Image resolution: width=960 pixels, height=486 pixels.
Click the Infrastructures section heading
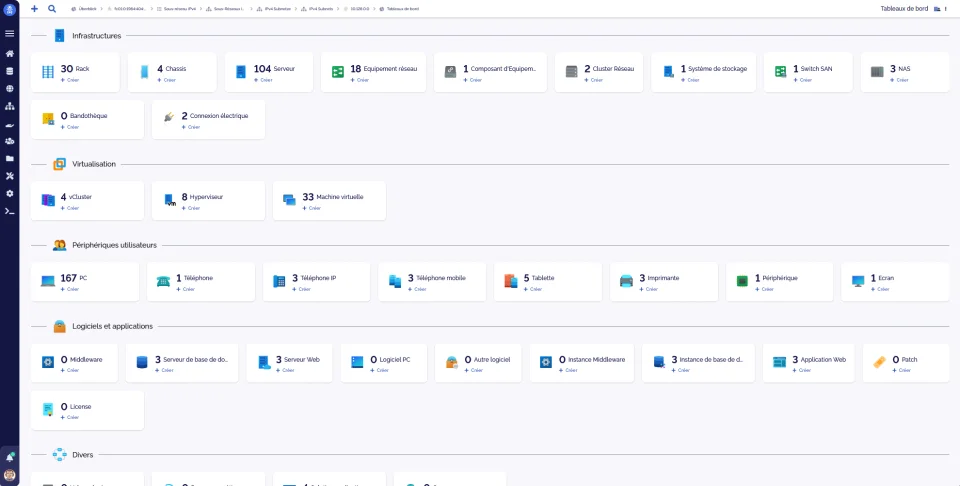[97, 36]
